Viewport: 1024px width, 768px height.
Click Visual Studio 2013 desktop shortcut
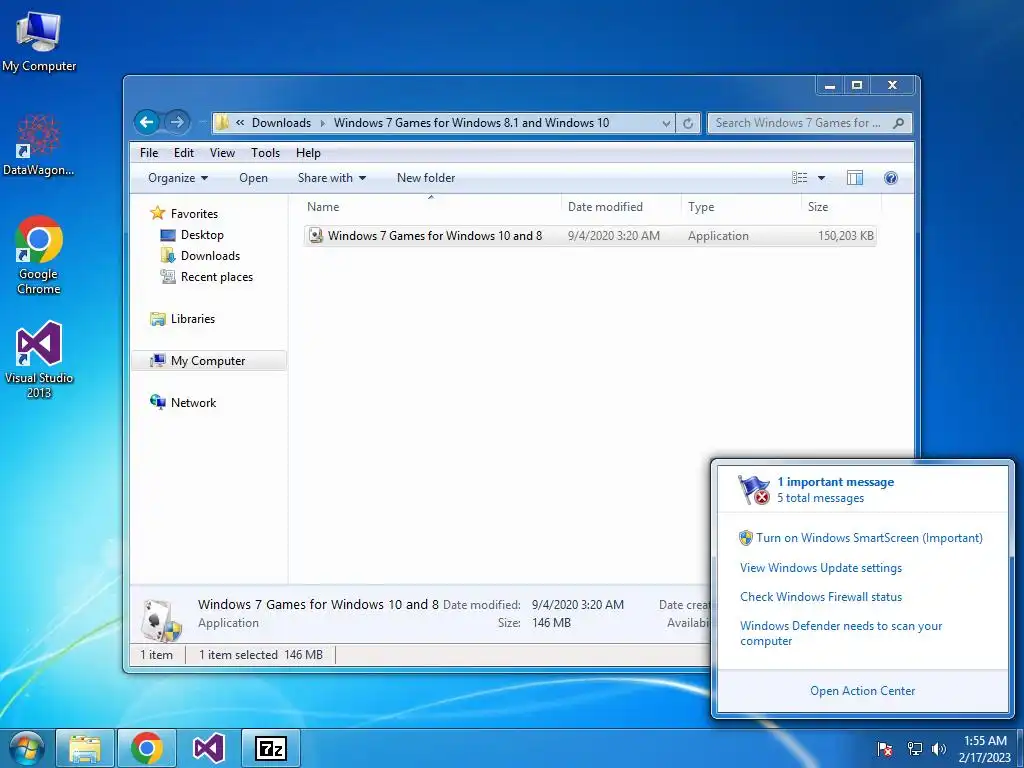(x=39, y=359)
